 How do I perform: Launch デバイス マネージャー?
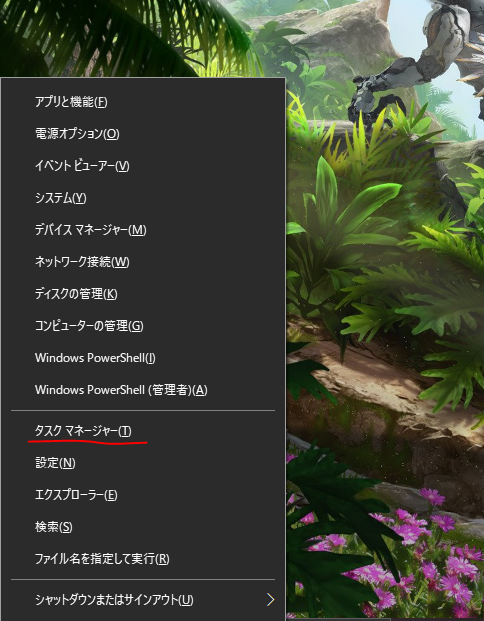tap(143, 230)
